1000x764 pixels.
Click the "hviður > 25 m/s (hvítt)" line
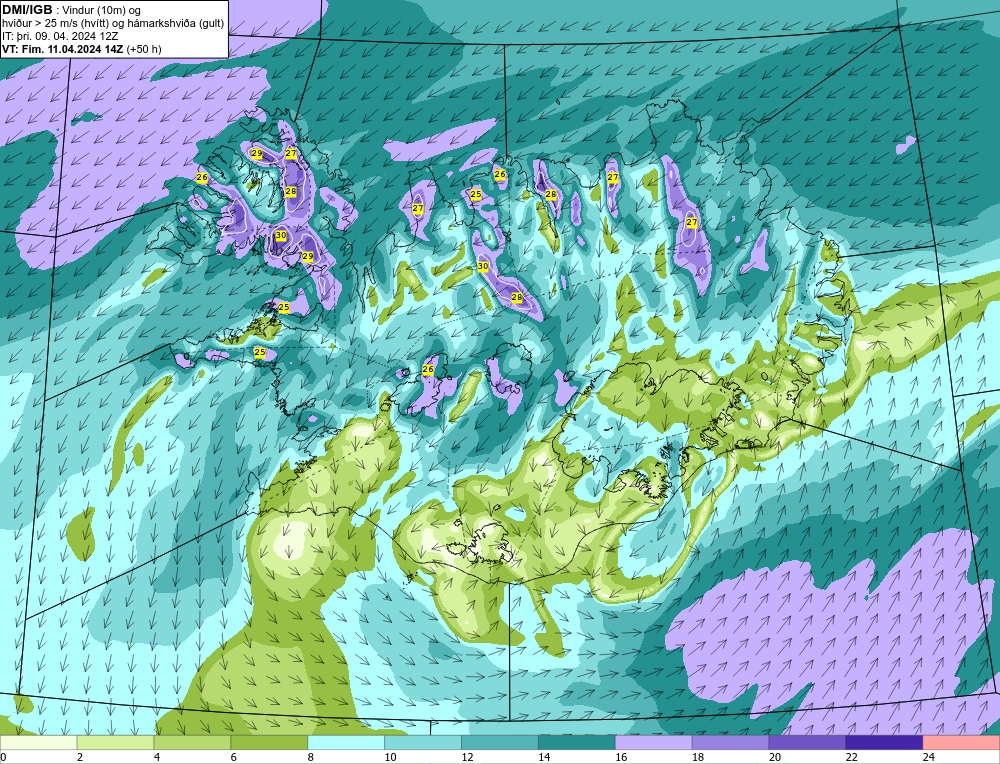point(55,24)
